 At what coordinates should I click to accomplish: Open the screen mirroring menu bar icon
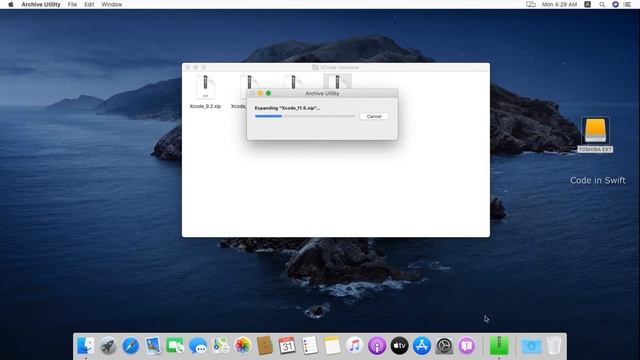point(531,4)
